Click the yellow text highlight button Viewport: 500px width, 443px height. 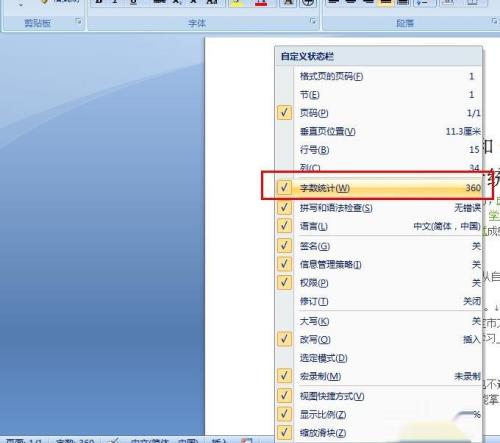[237, 3]
